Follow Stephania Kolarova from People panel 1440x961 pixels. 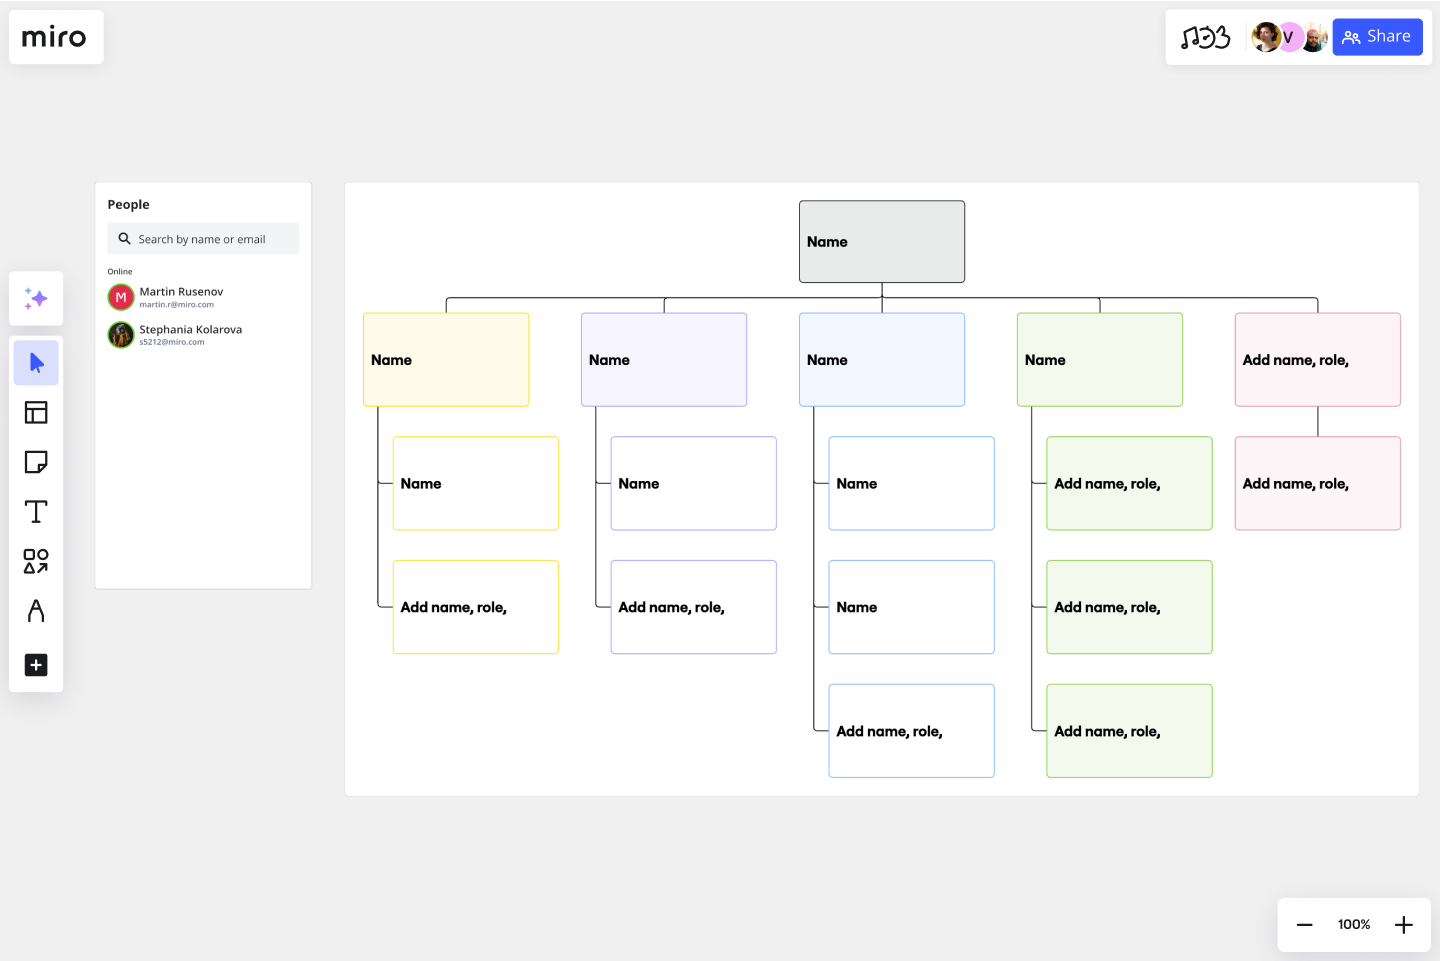(x=190, y=334)
